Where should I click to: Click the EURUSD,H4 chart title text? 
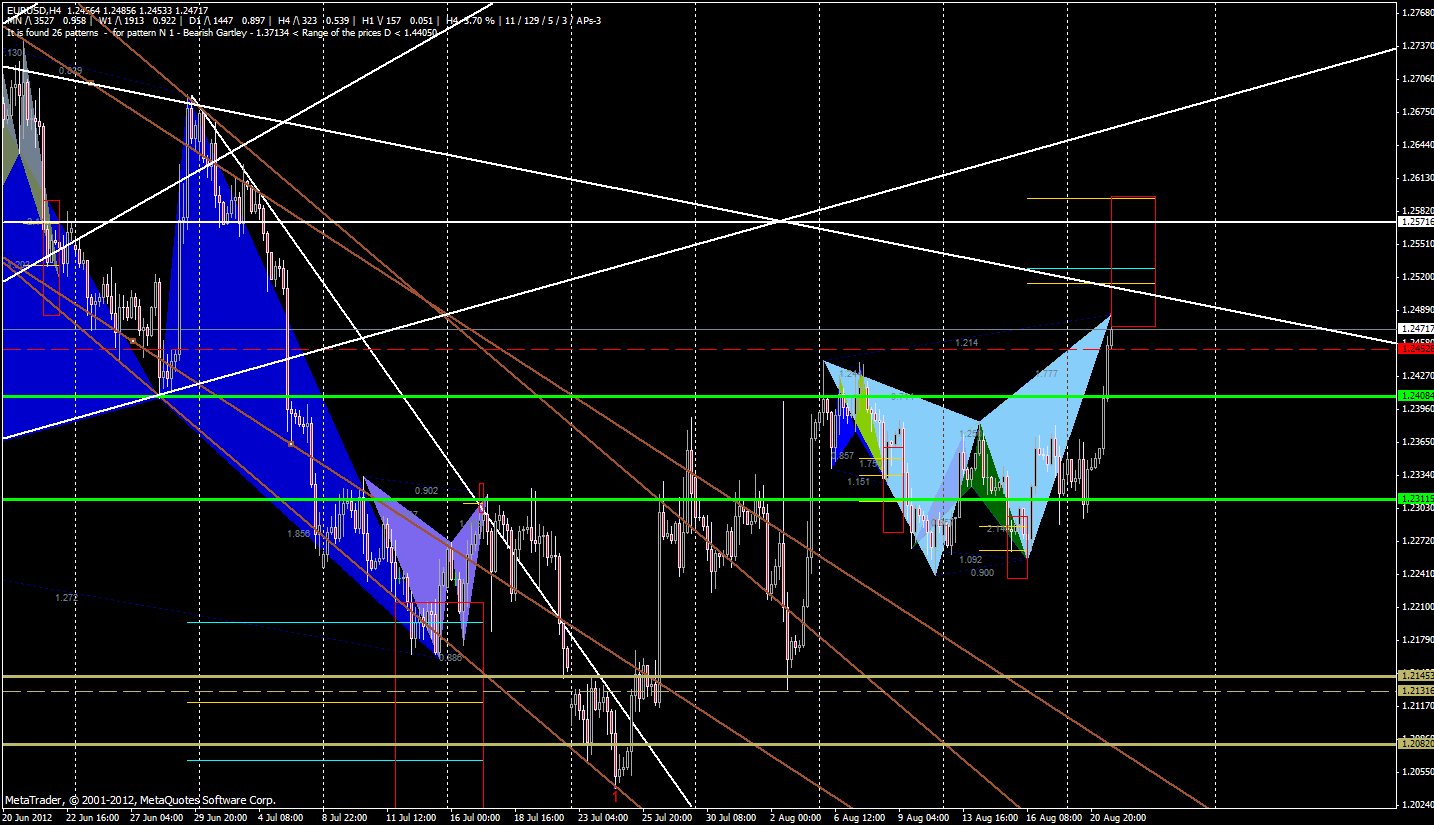pyautogui.click(x=36, y=10)
